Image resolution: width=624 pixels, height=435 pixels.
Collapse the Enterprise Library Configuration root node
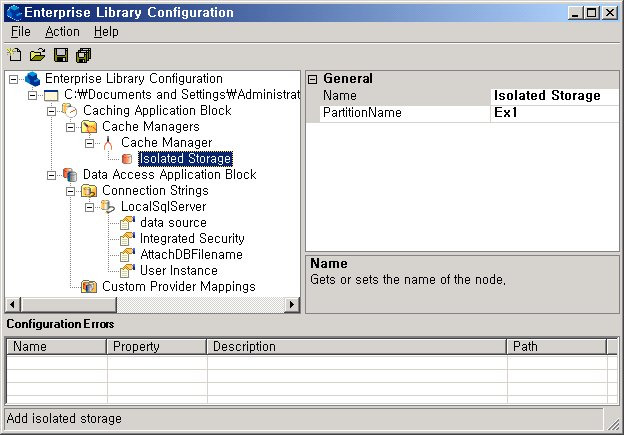(x=13, y=79)
